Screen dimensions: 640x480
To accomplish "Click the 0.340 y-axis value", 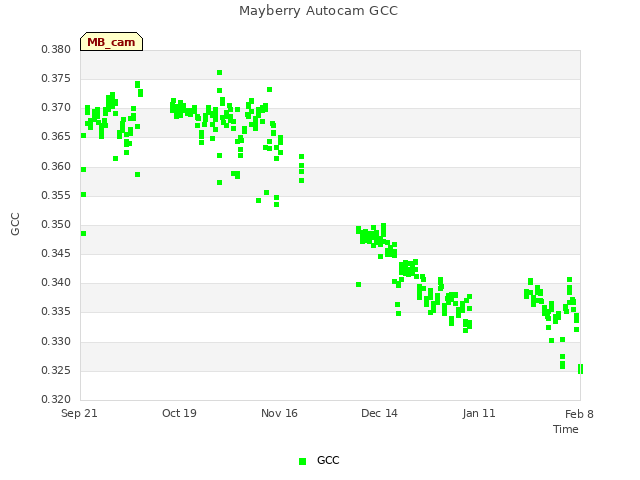I will click(x=56, y=282).
